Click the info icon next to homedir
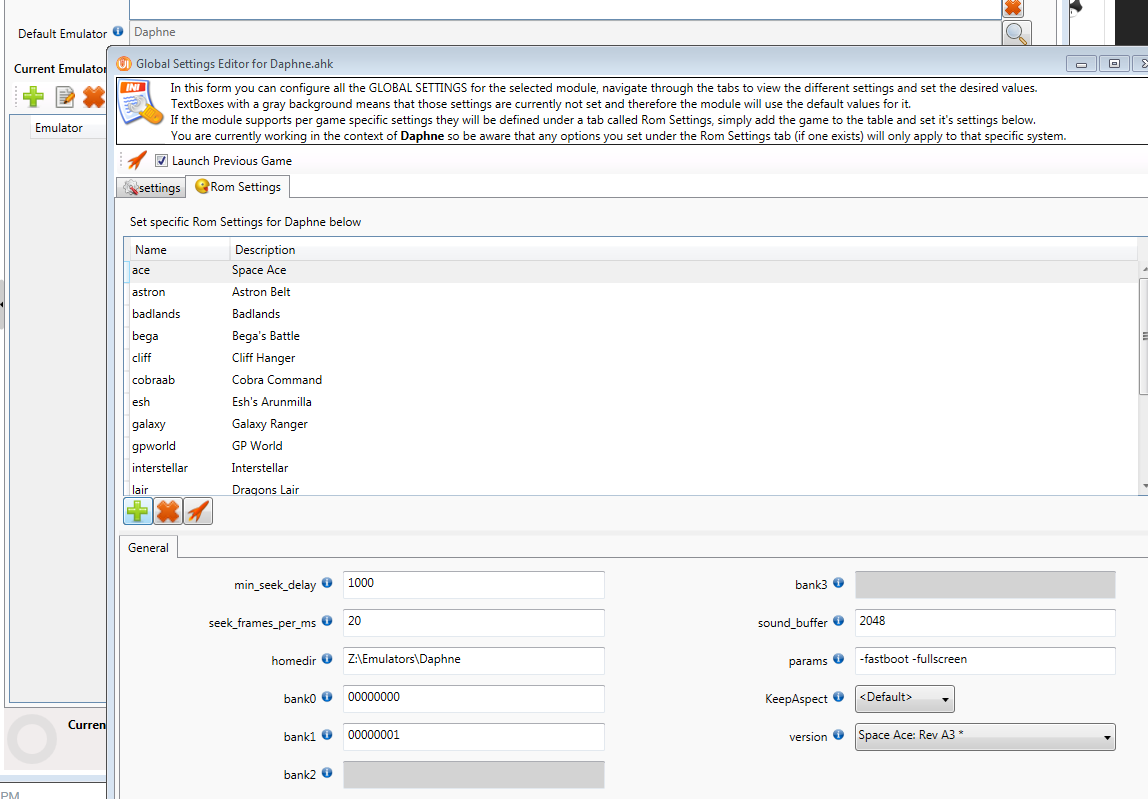 click(x=327, y=659)
